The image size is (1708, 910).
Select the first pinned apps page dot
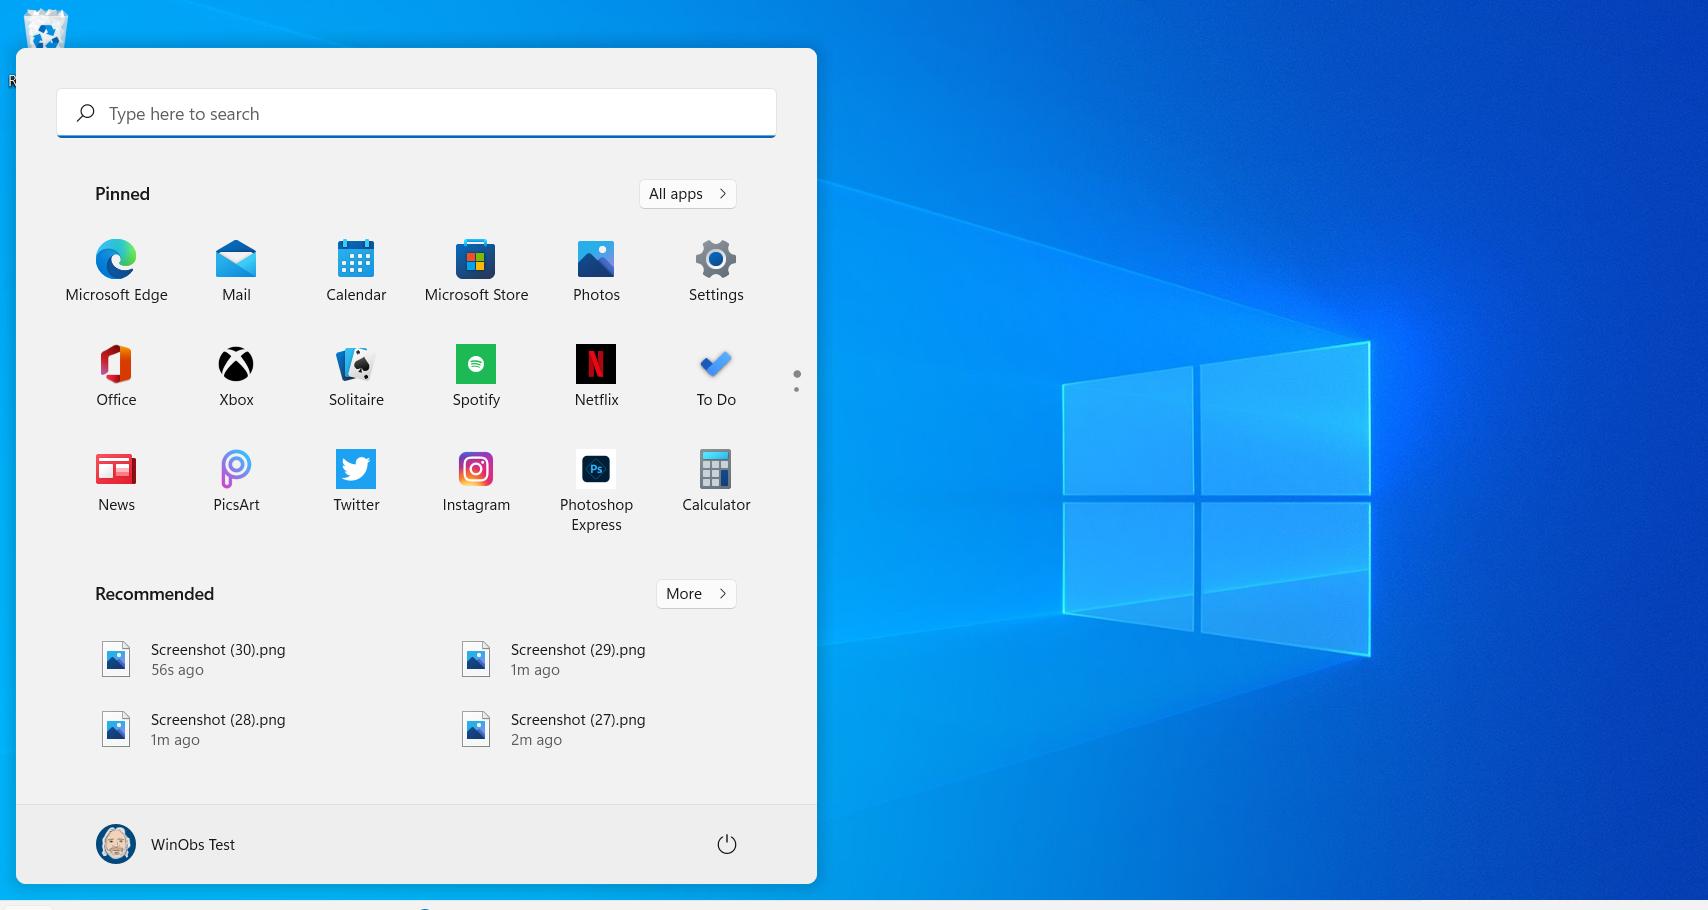(797, 374)
